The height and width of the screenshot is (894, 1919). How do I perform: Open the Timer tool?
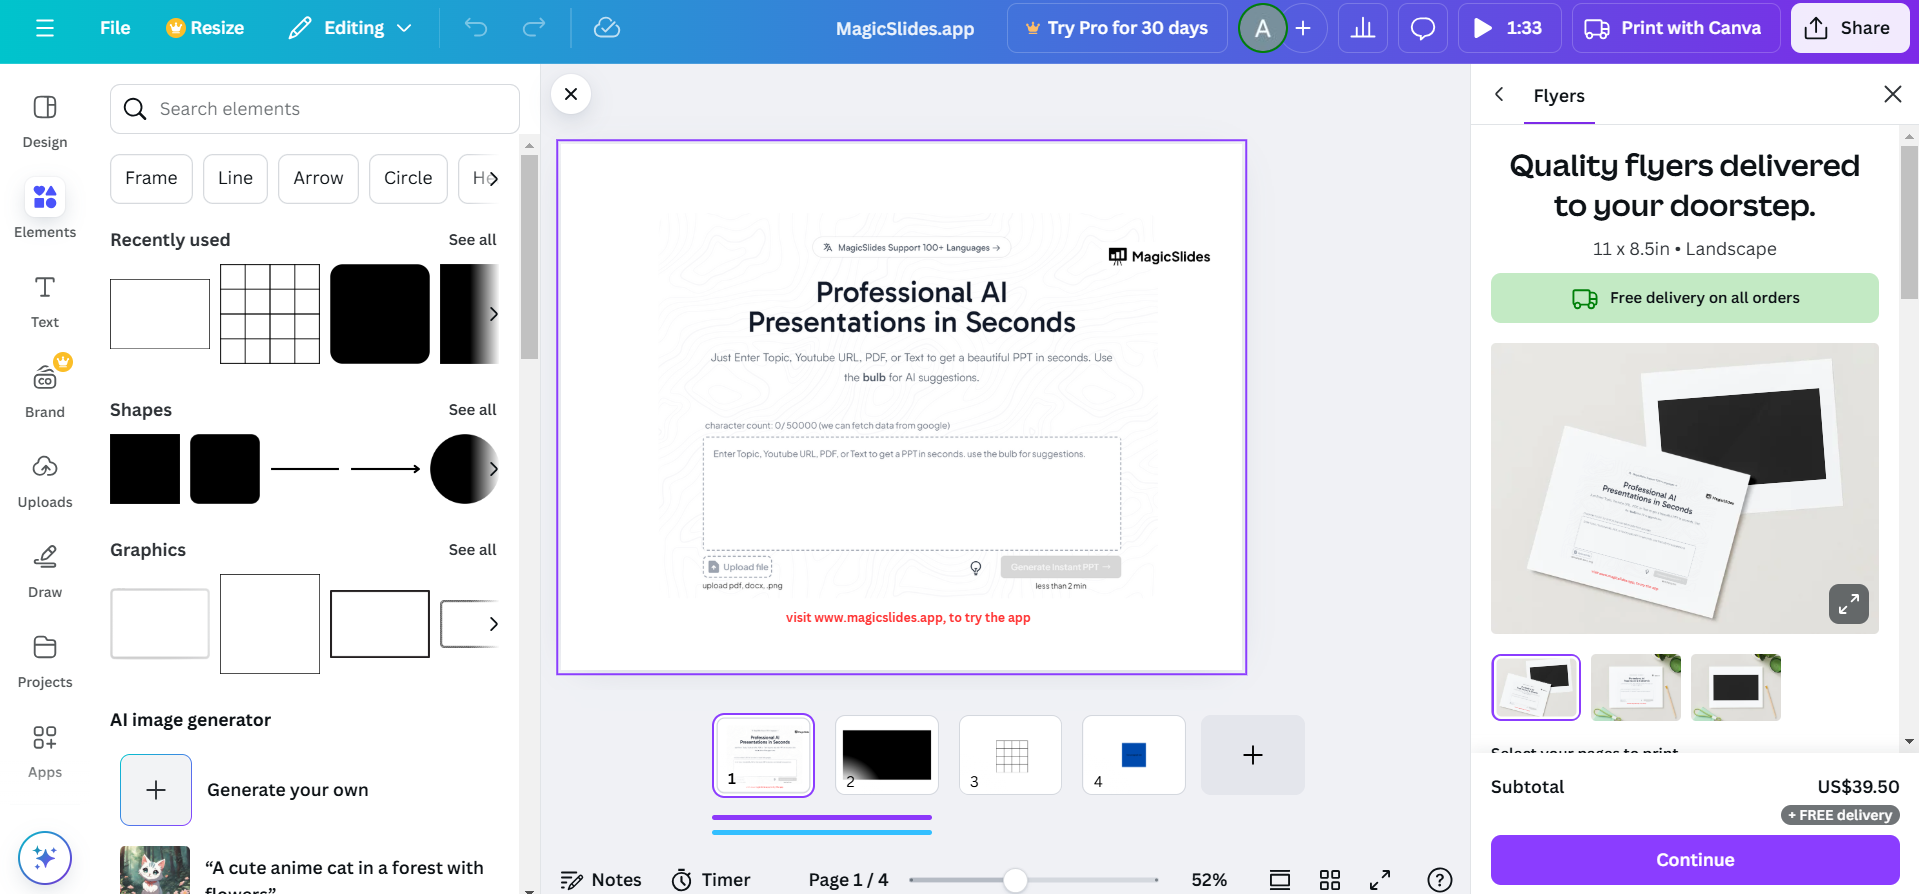(711, 880)
